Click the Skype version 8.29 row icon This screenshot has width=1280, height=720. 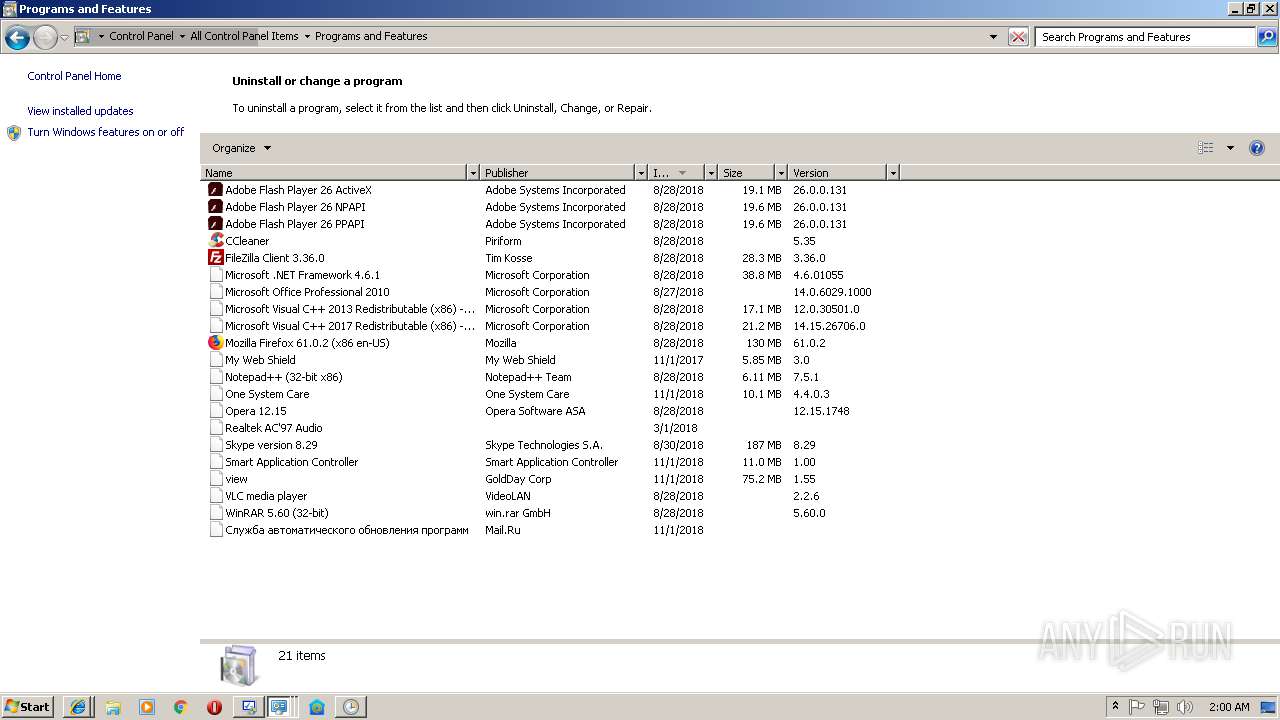coord(215,445)
